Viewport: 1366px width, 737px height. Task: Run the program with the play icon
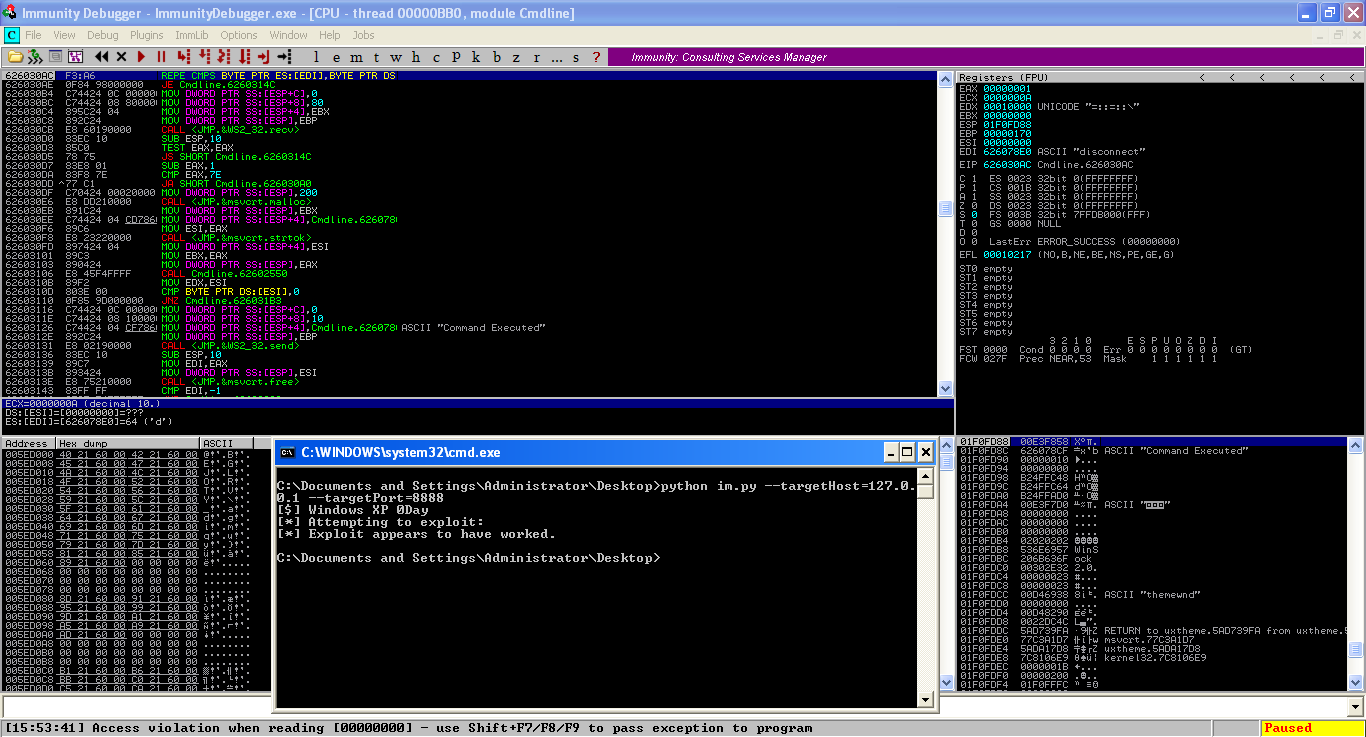(141, 57)
